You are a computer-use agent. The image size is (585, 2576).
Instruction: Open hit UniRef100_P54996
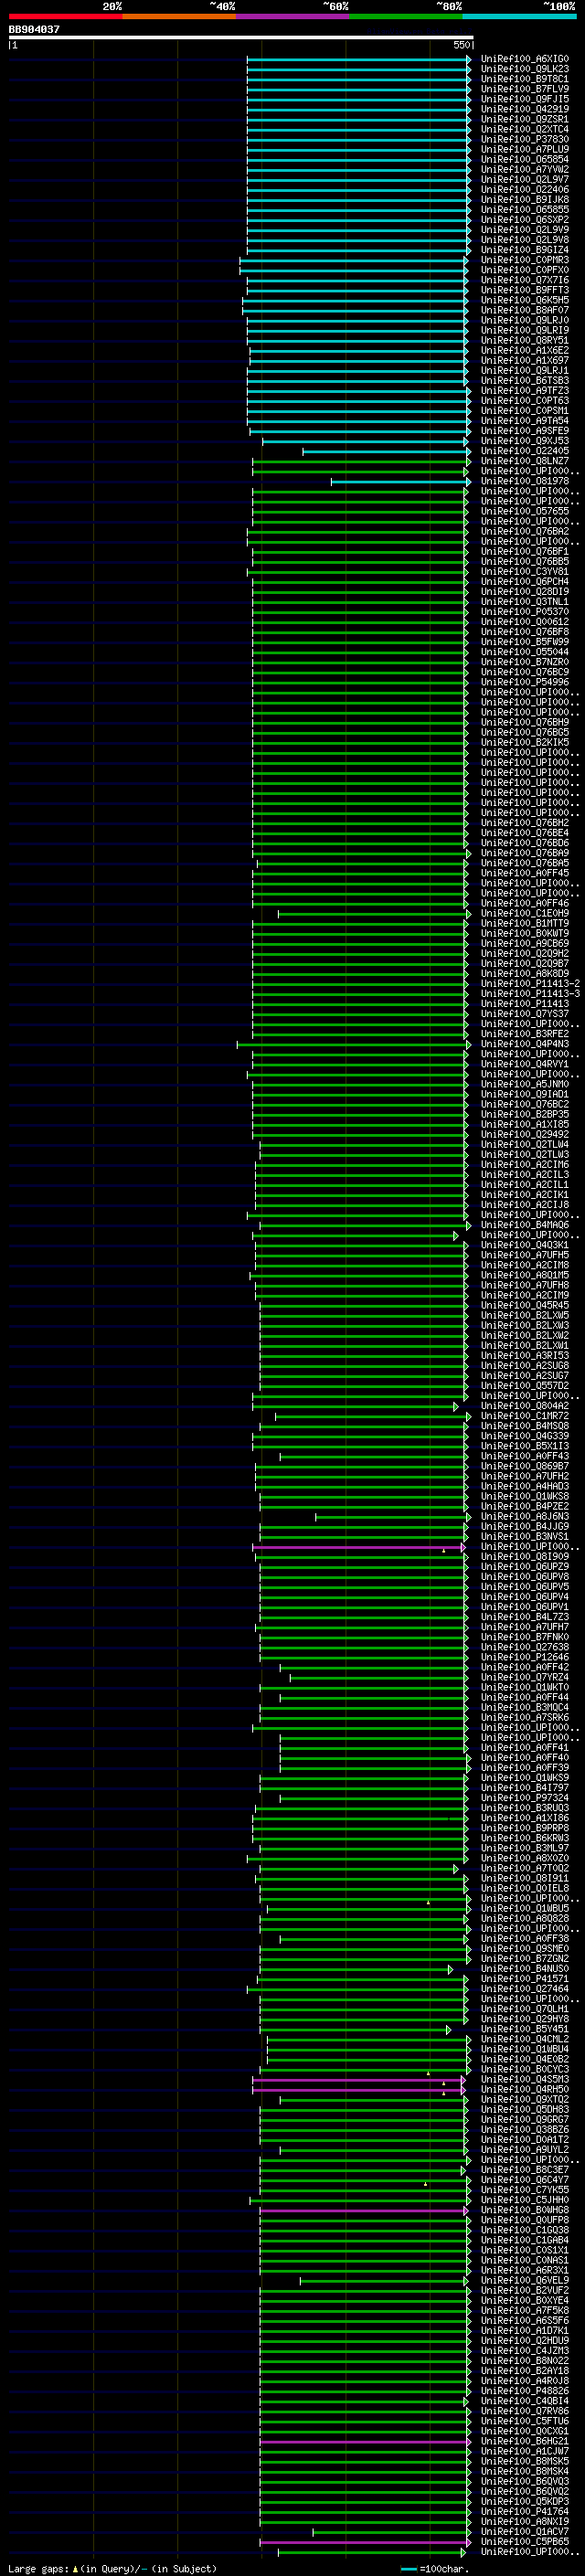click(525, 683)
